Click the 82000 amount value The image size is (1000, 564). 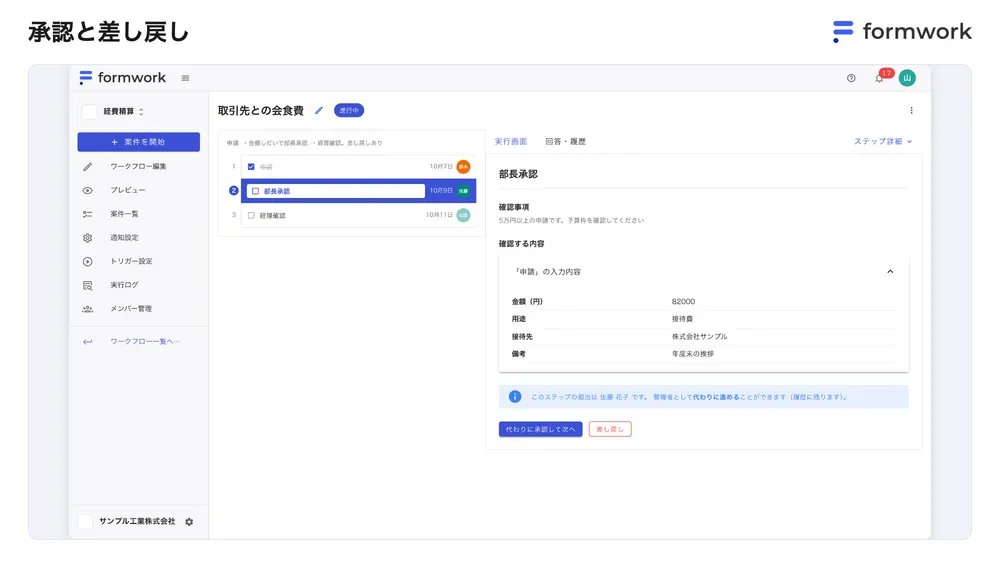tap(683, 301)
